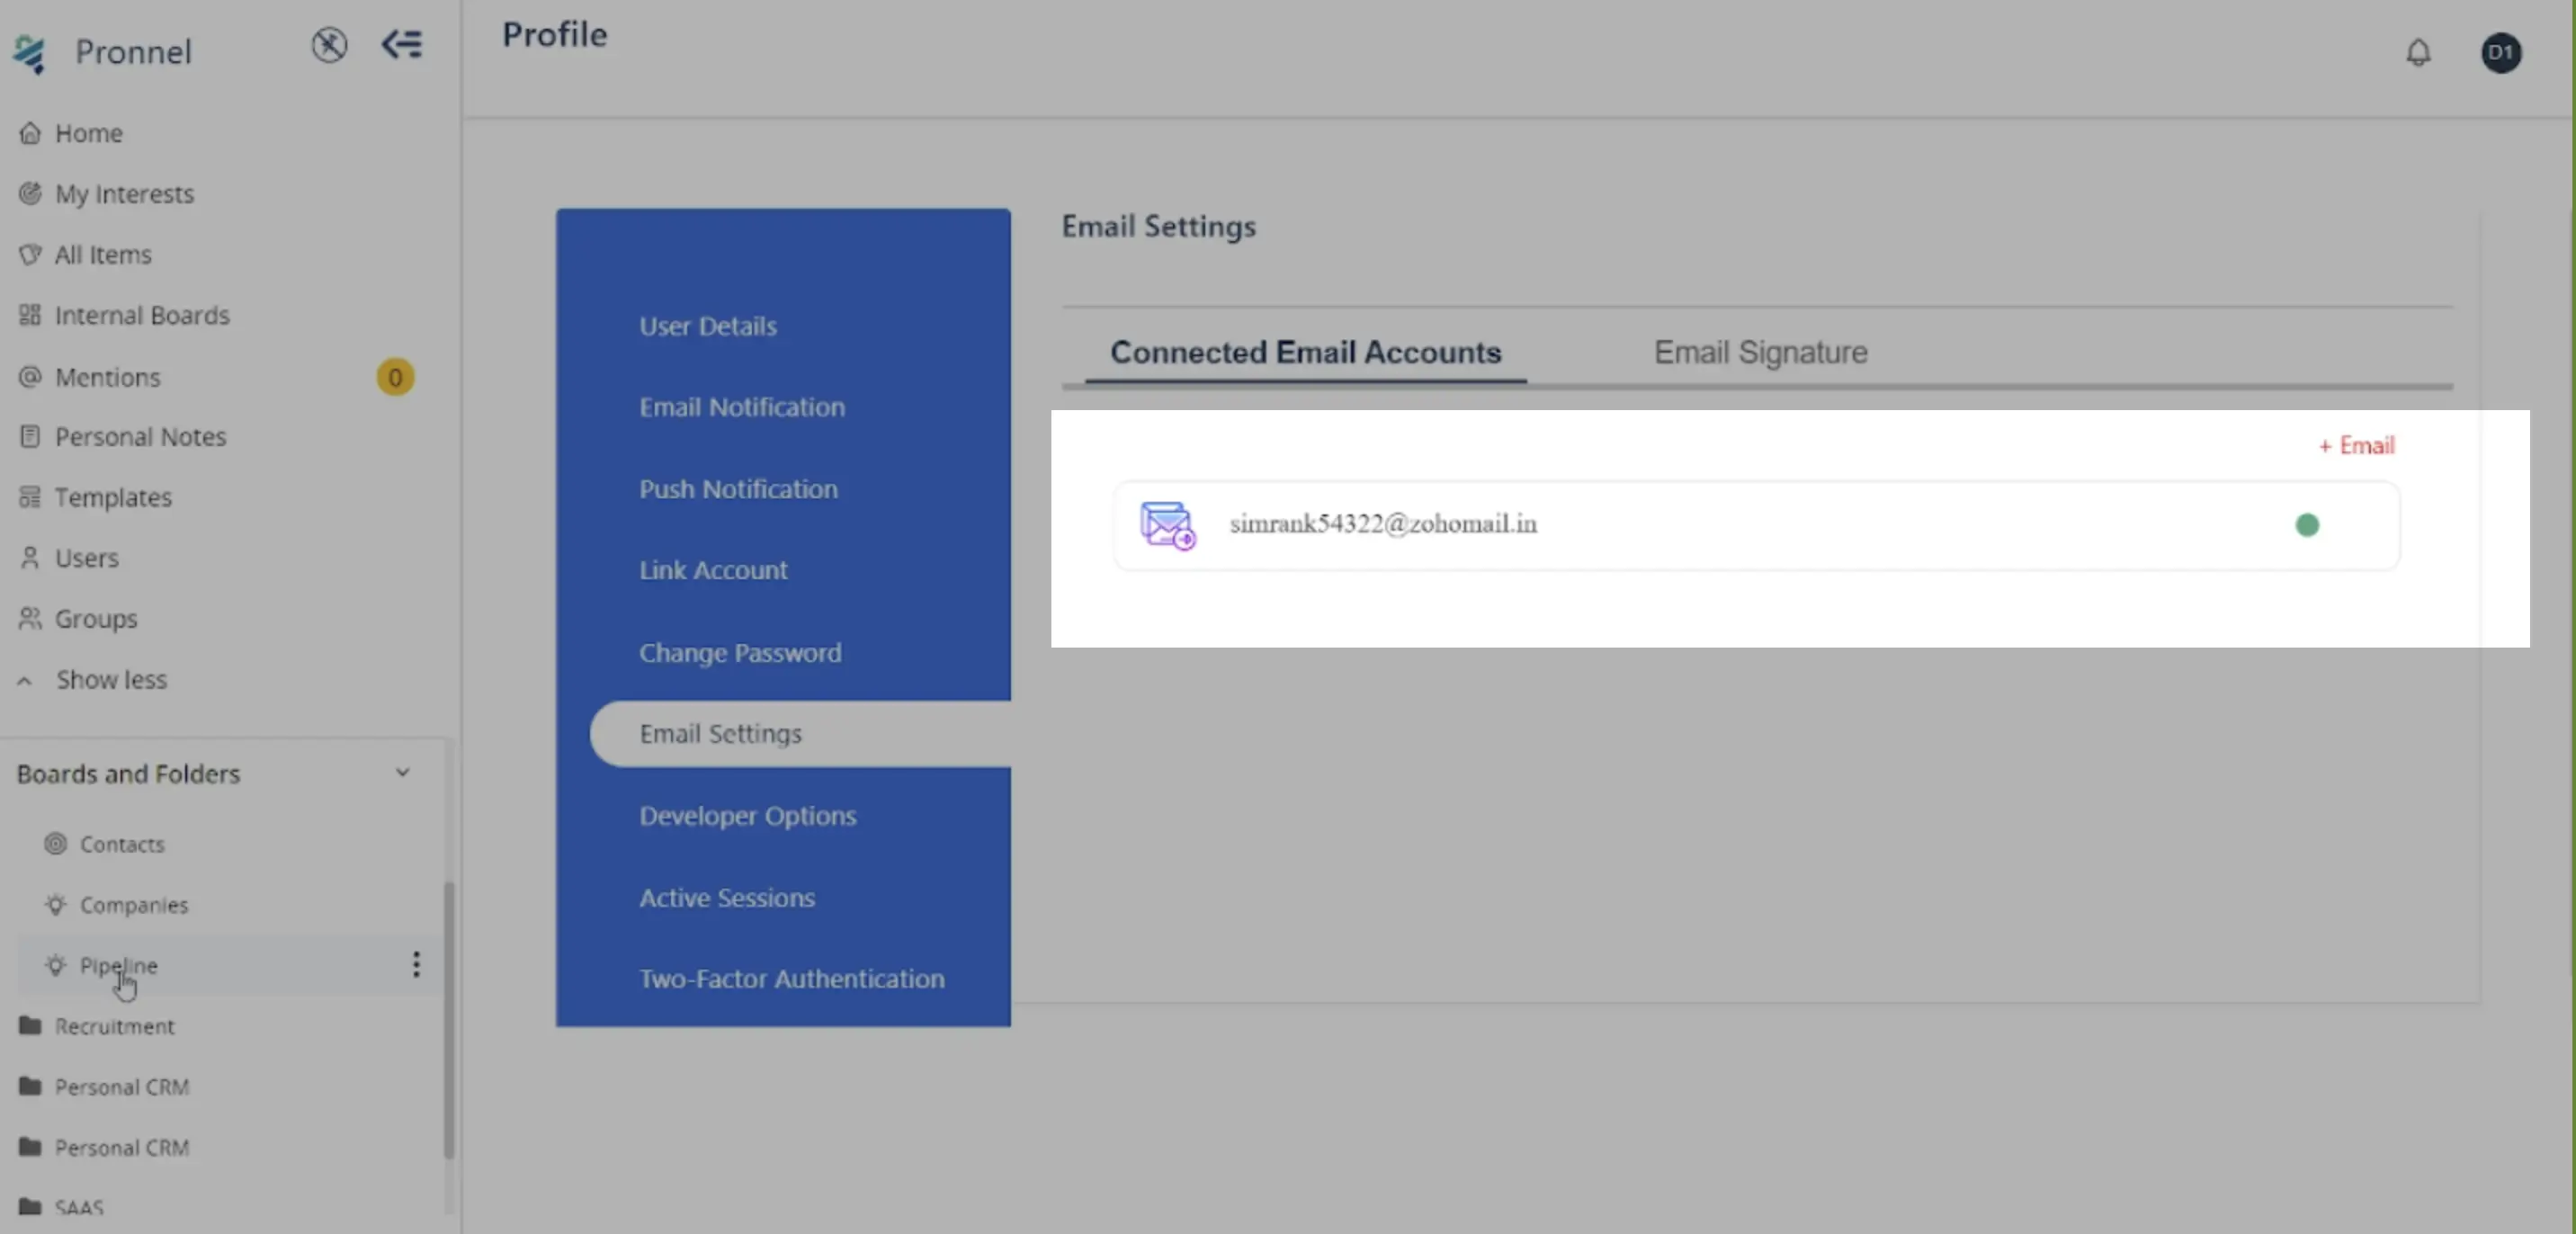The image size is (2576, 1234).
Task: Switch to the Email Signature tab
Action: (1760, 352)
